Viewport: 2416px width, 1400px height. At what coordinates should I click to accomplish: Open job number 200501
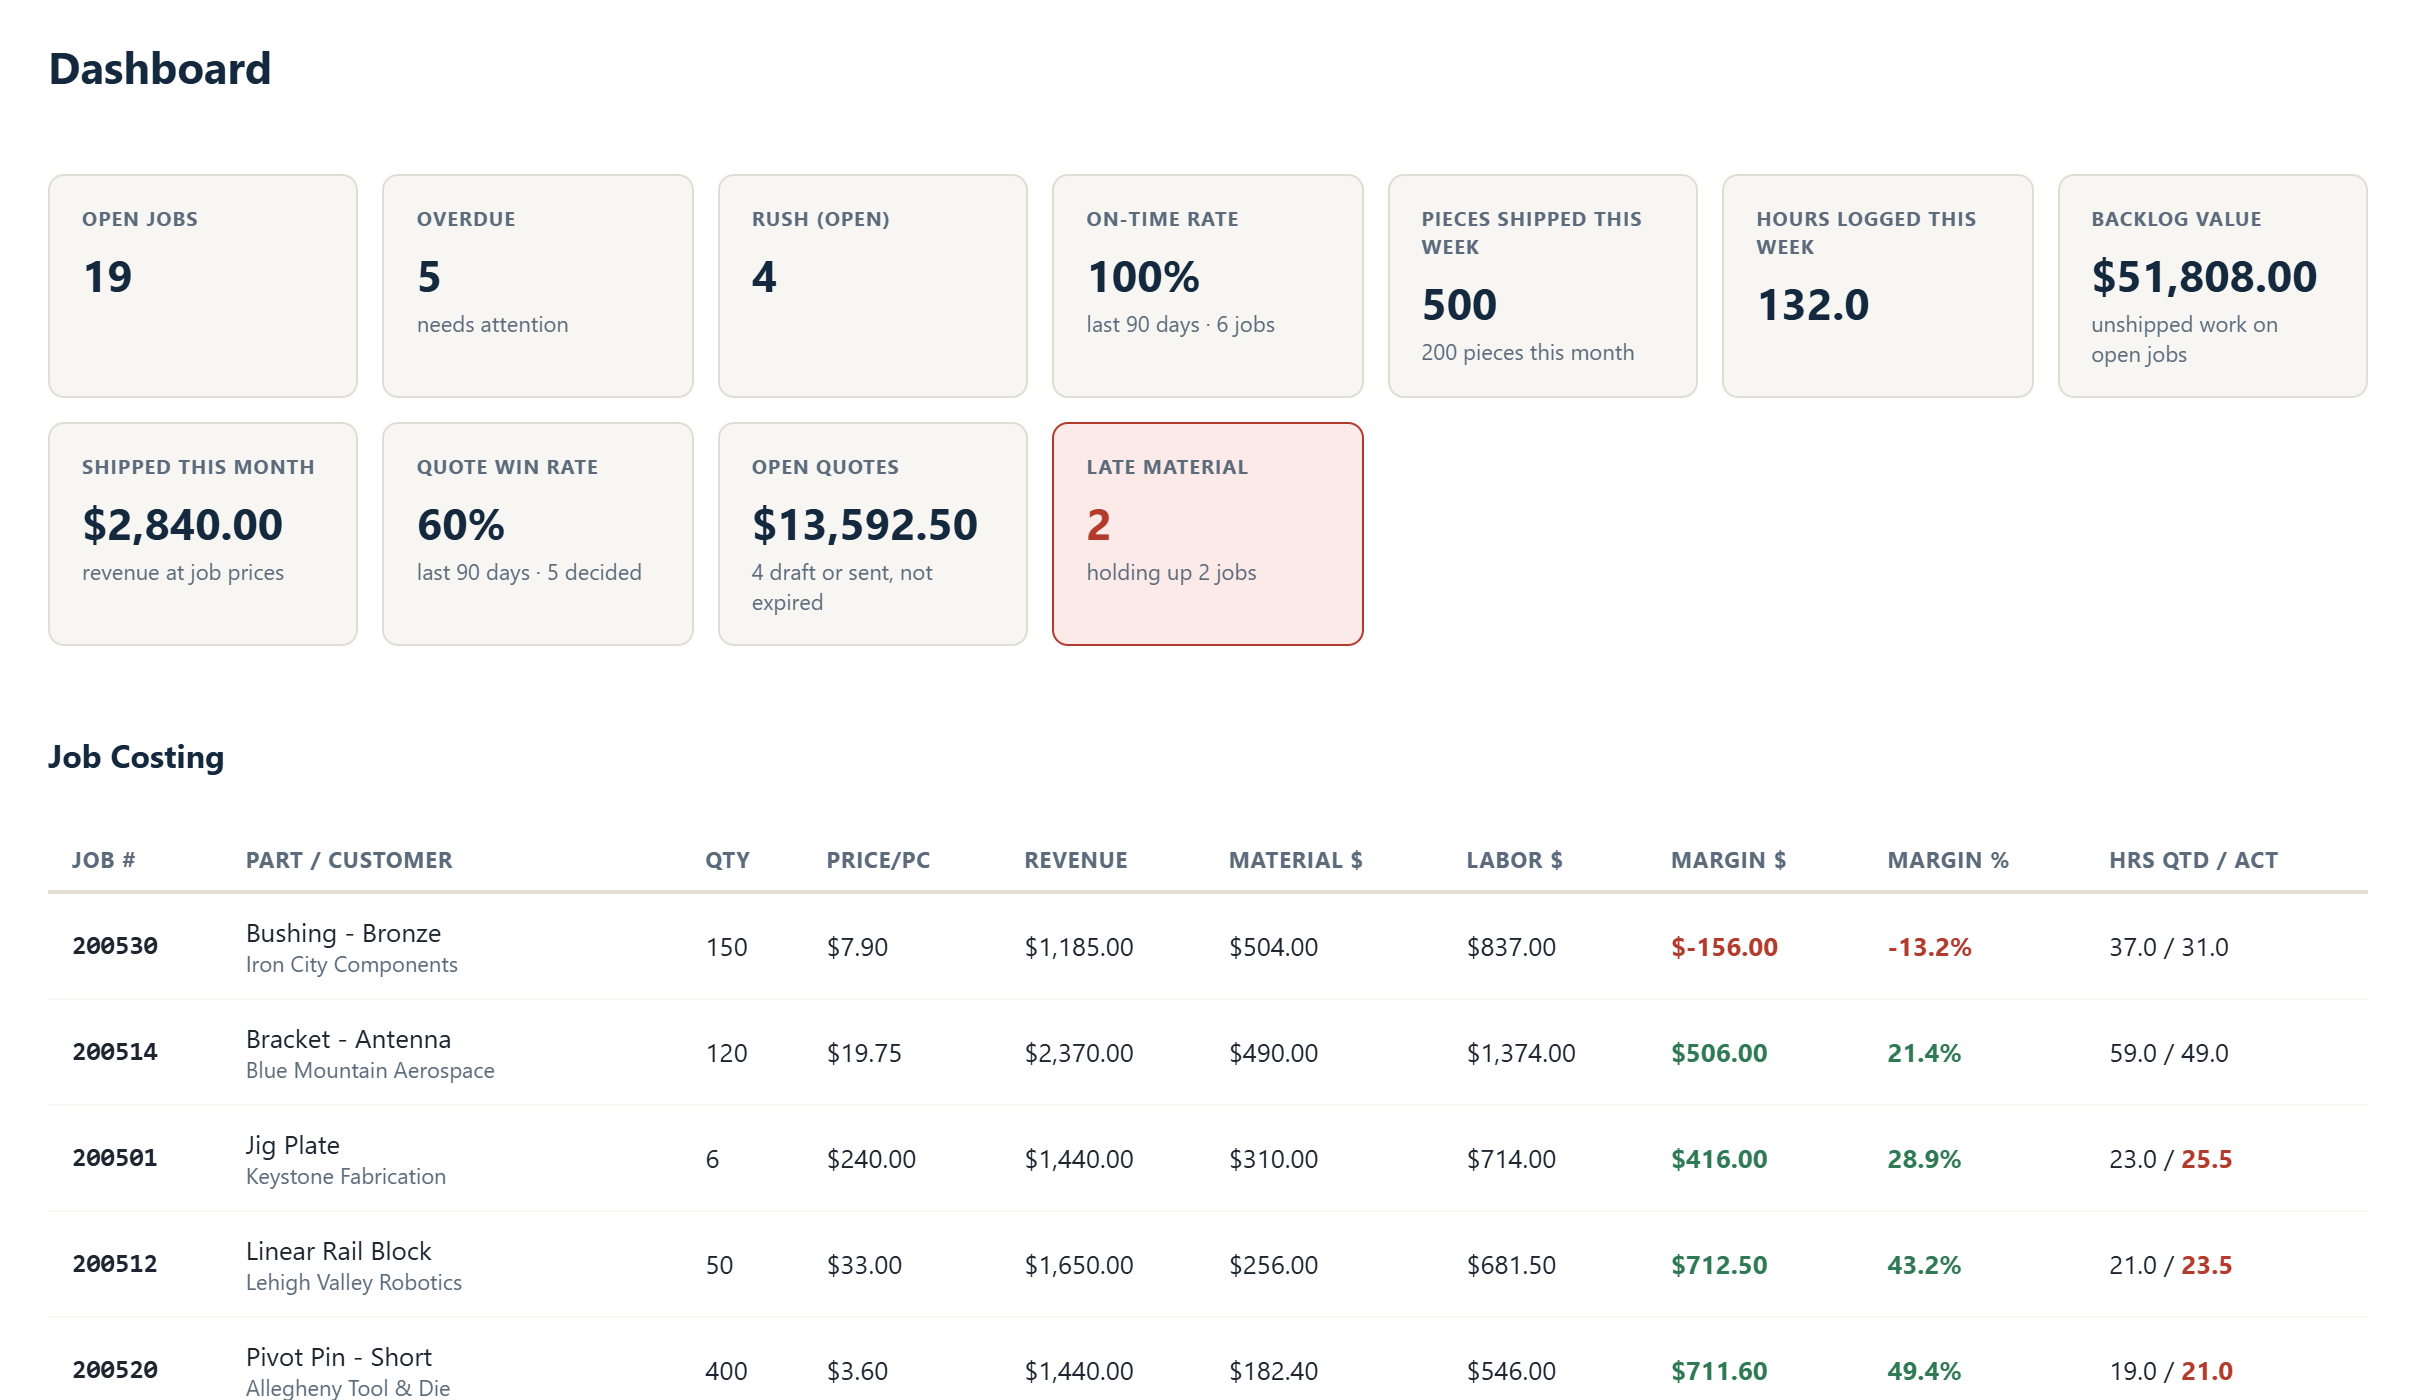[x=115, y=1158]
